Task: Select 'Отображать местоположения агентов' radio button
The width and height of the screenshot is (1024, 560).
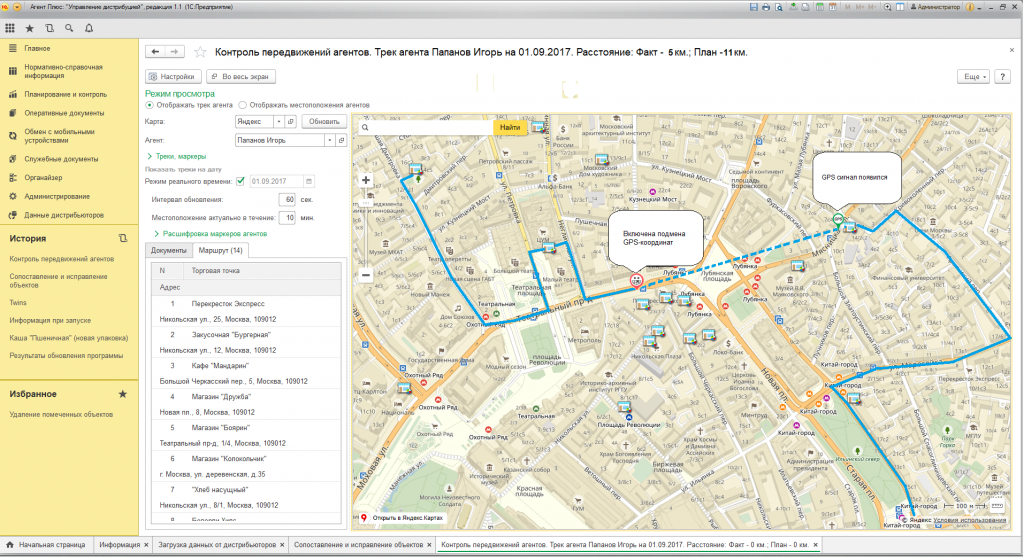Action: [243, 105]
